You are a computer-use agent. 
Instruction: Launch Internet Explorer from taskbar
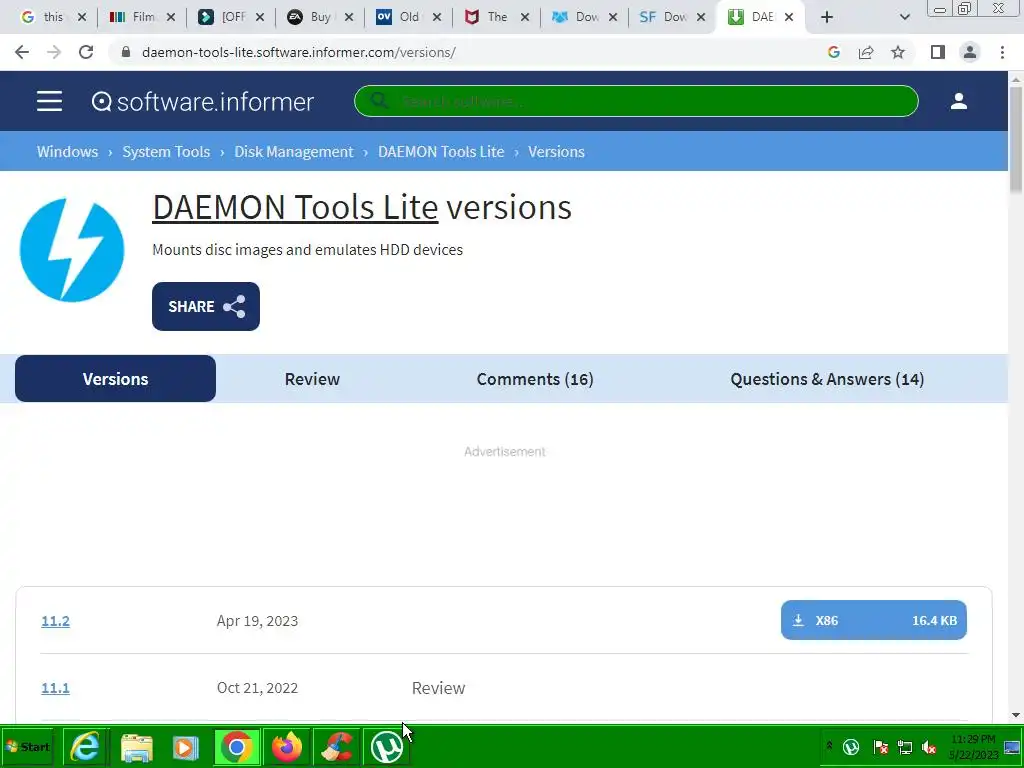point(85,746)
